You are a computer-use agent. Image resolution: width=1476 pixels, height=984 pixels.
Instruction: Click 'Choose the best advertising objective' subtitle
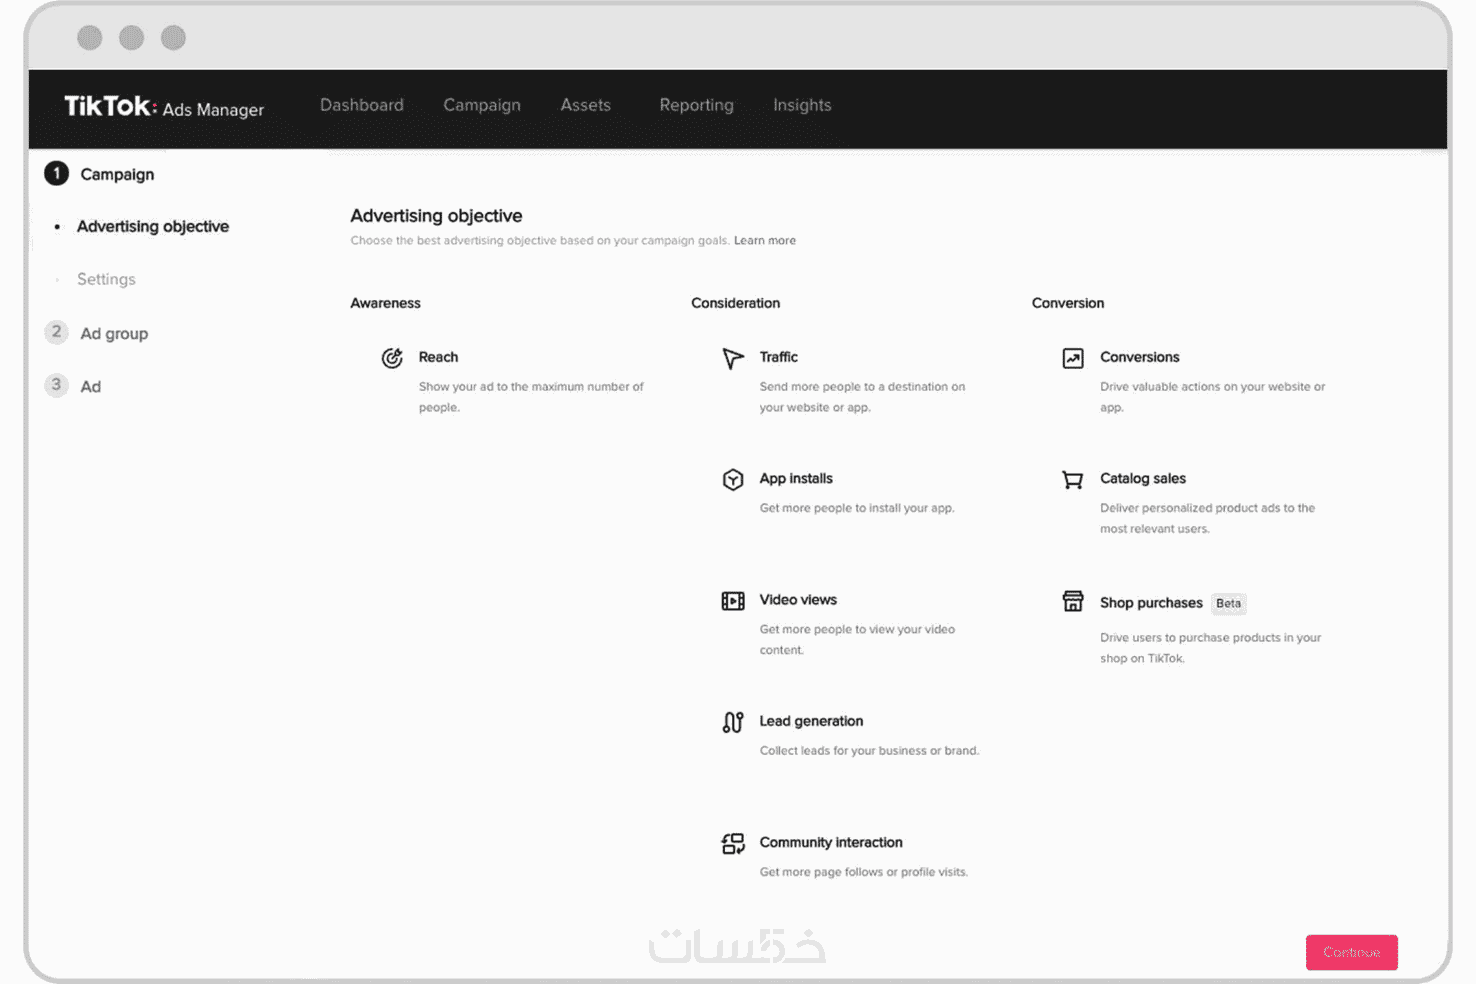[x=540, y=240]
